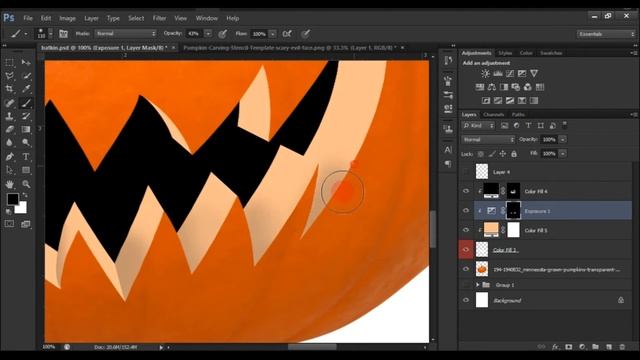Image resolution: width=640 pixels, height=360 pixels.
Task: Select the Clone Stamp tool
Action: click(9, 116)
